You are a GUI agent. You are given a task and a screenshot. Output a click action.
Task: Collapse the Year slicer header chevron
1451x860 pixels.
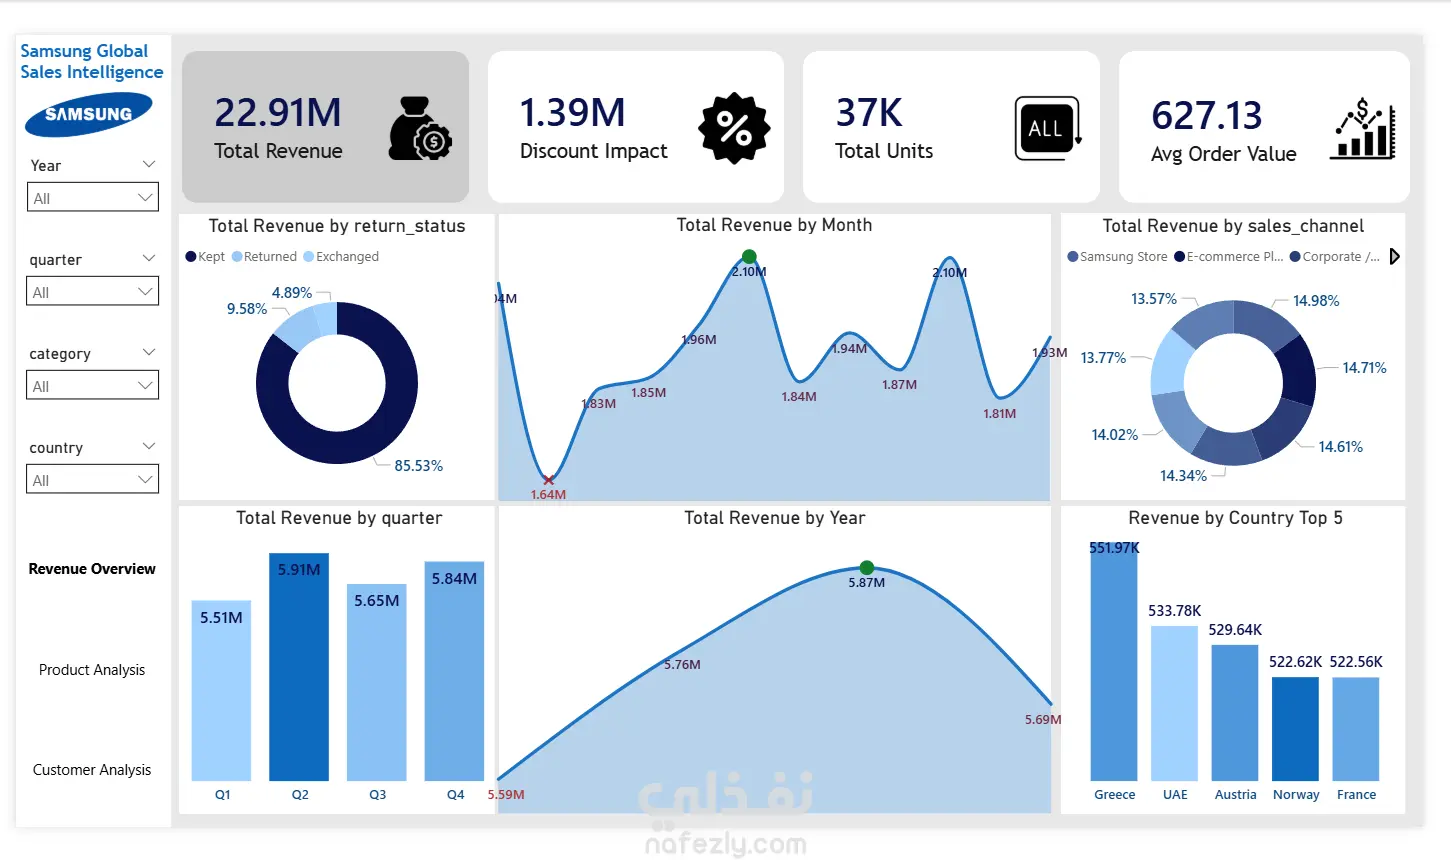coord(149,164)
